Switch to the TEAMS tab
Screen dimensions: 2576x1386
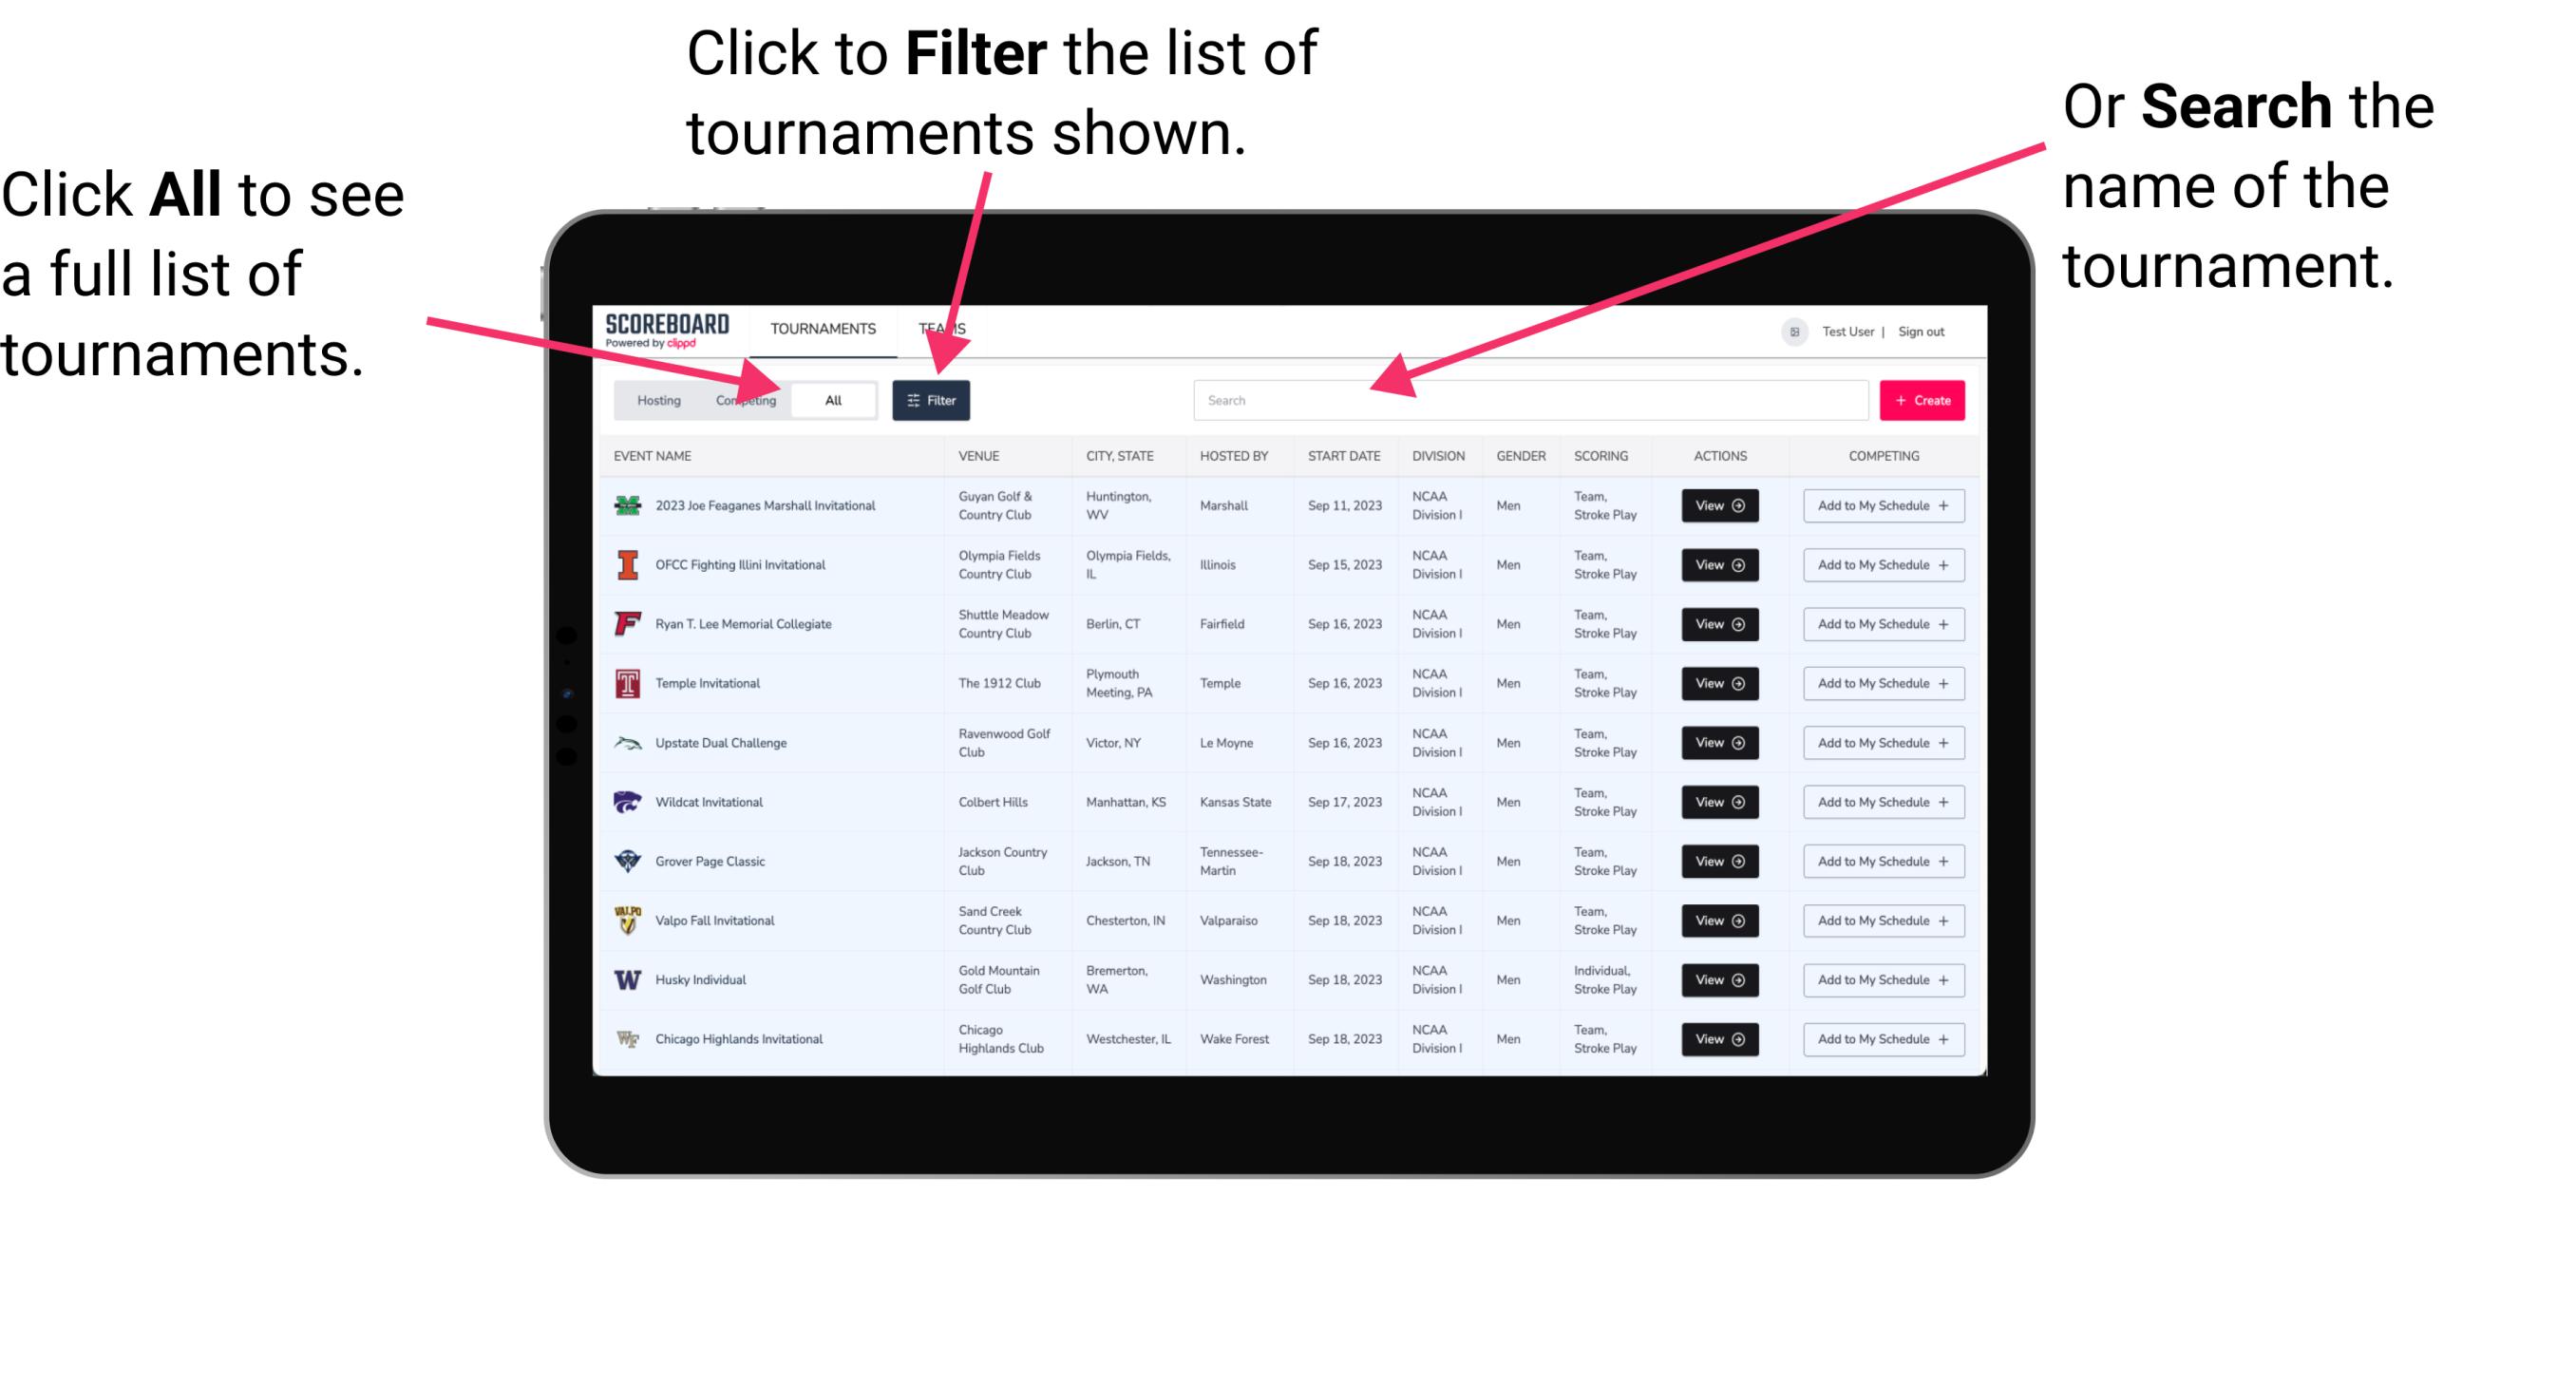947,328
